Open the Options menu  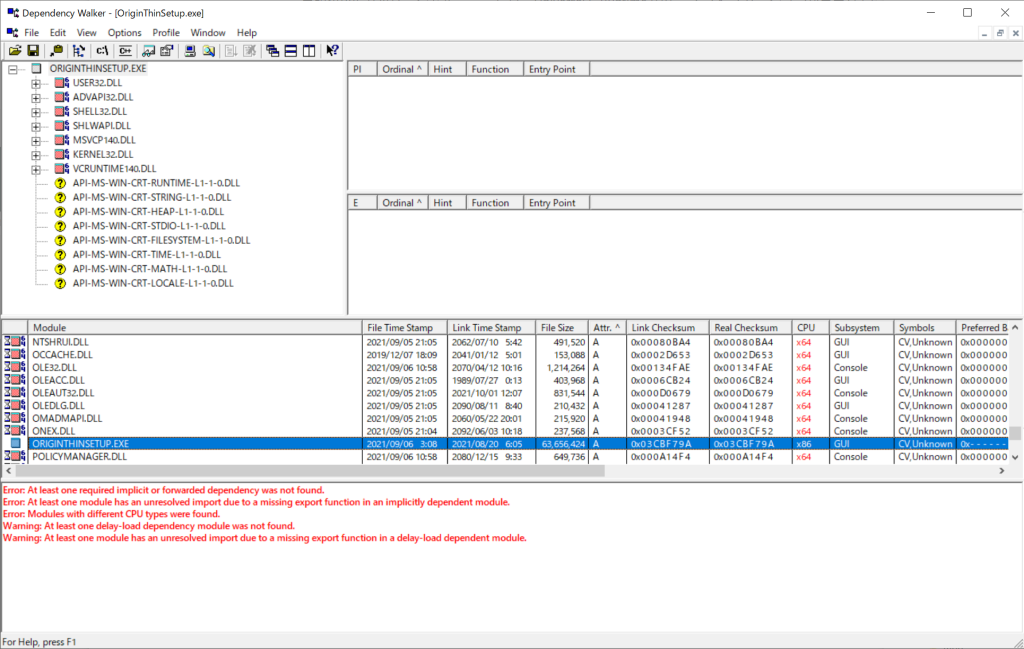coord(124,33)
